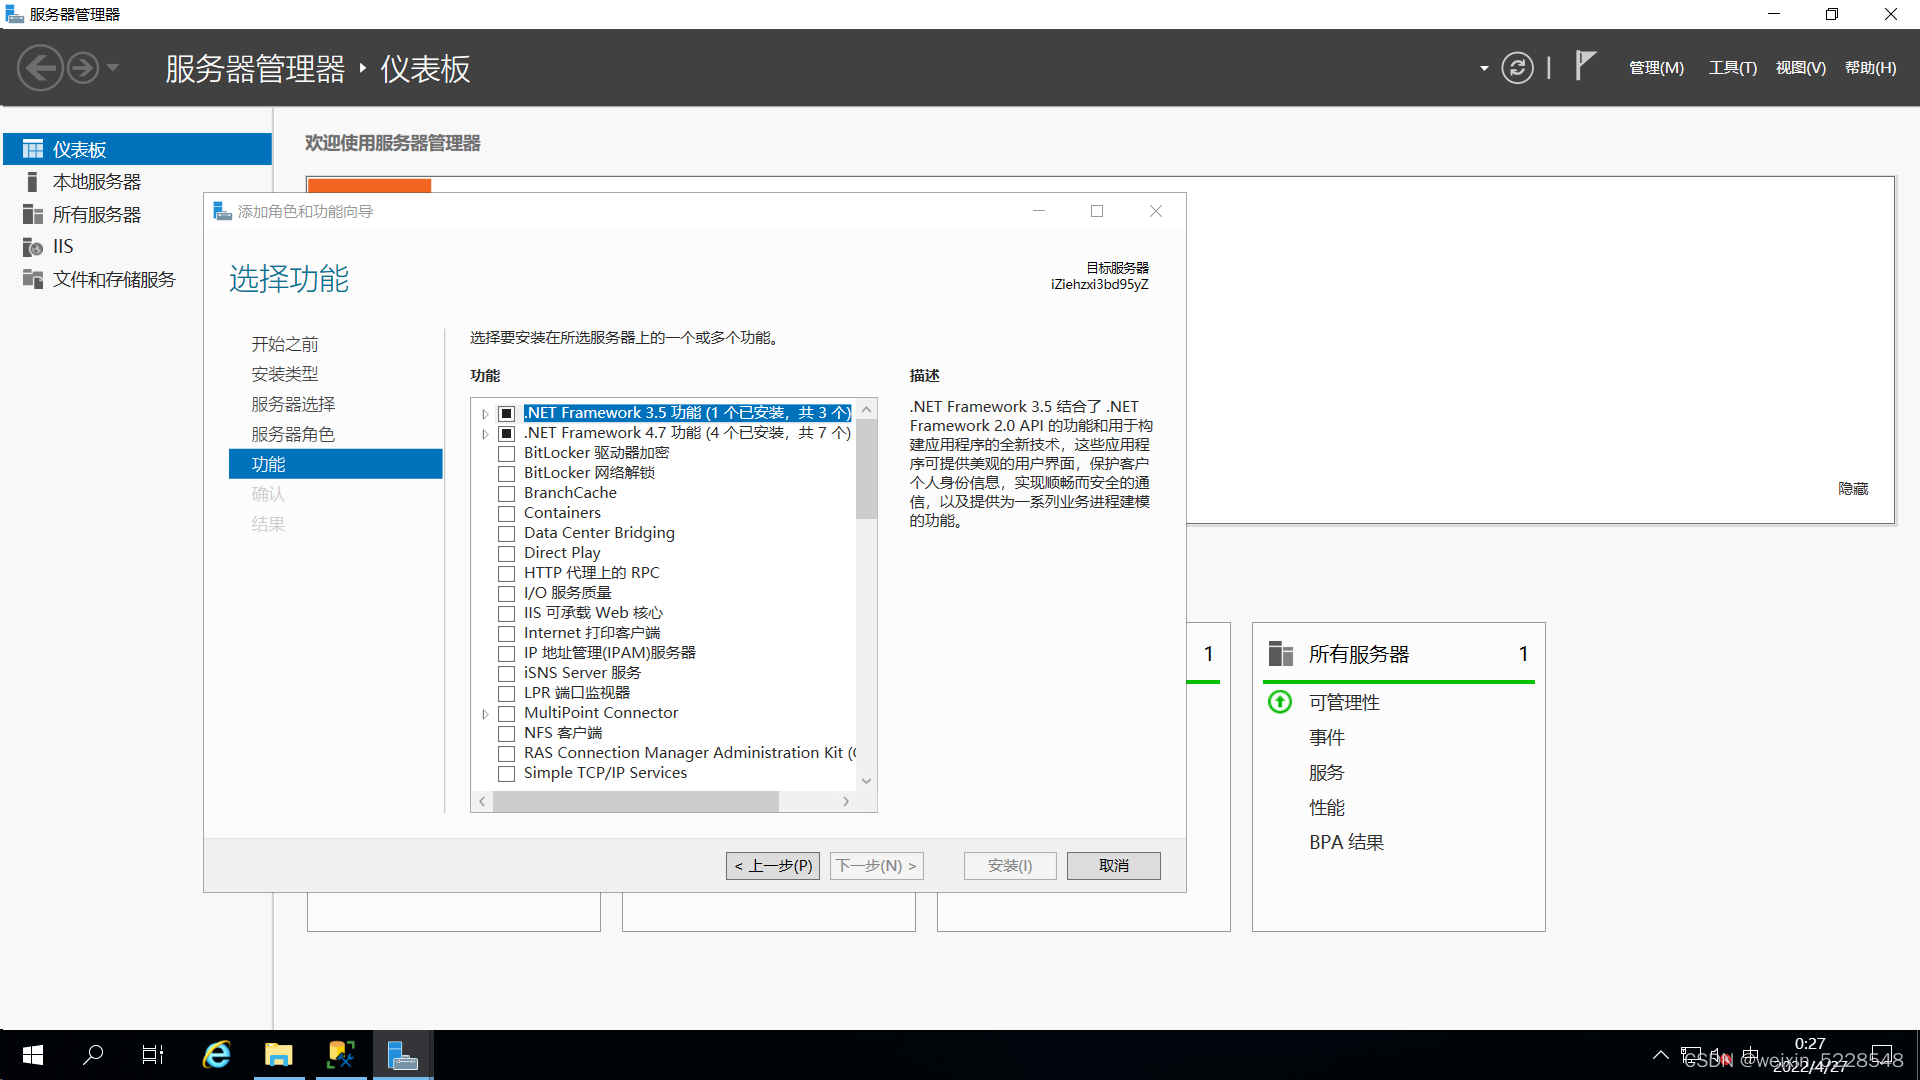The image size is (1920, 1080).
Task: Expand .NET Framework 4.7 功能 tree node
Action: [485, 434]
